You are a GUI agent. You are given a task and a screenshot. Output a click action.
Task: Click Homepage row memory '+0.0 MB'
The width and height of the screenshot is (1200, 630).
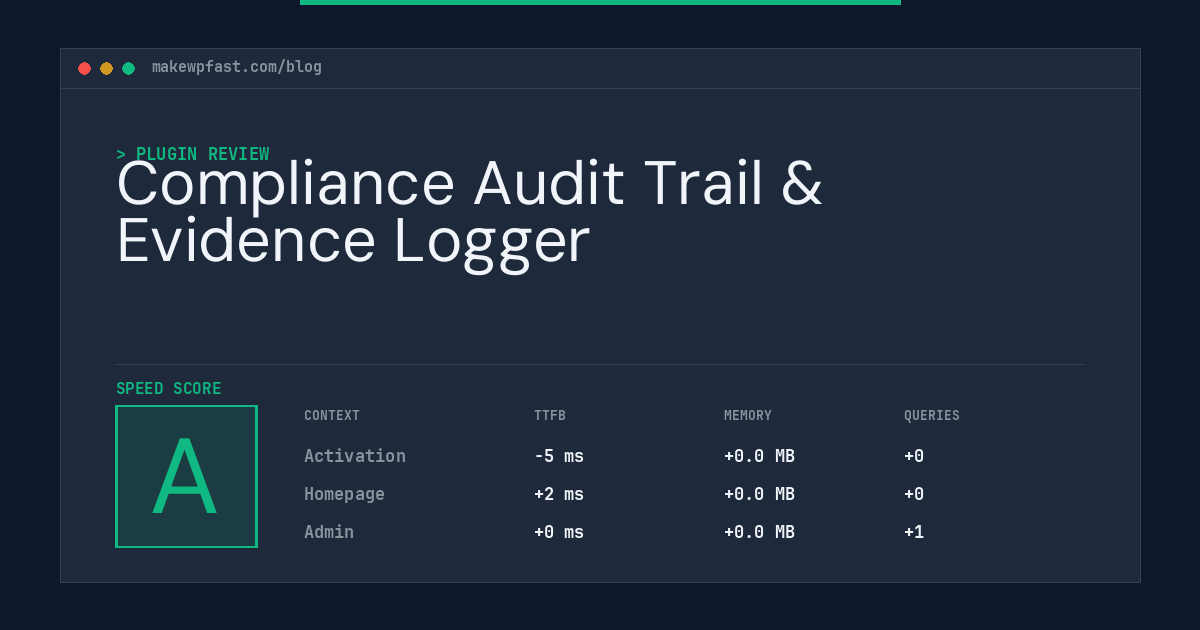(x=759, y=494)
